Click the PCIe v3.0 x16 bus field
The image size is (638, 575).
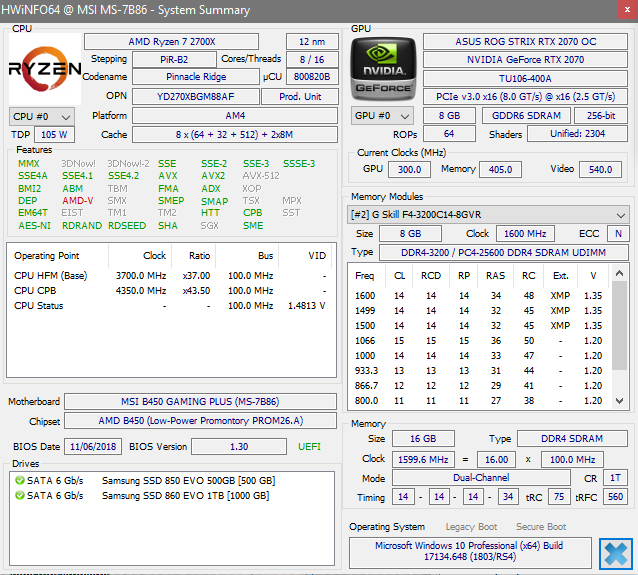525,96
